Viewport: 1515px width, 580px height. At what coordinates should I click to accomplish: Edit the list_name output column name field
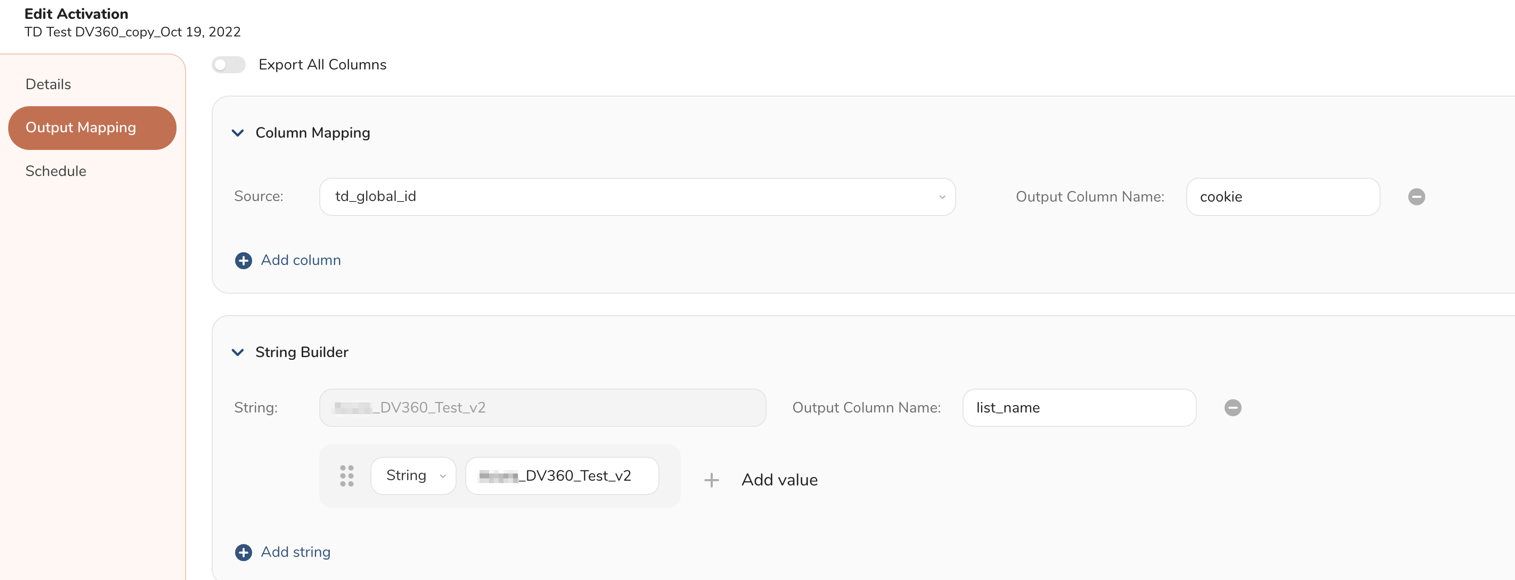click(x=1078, y=408)
